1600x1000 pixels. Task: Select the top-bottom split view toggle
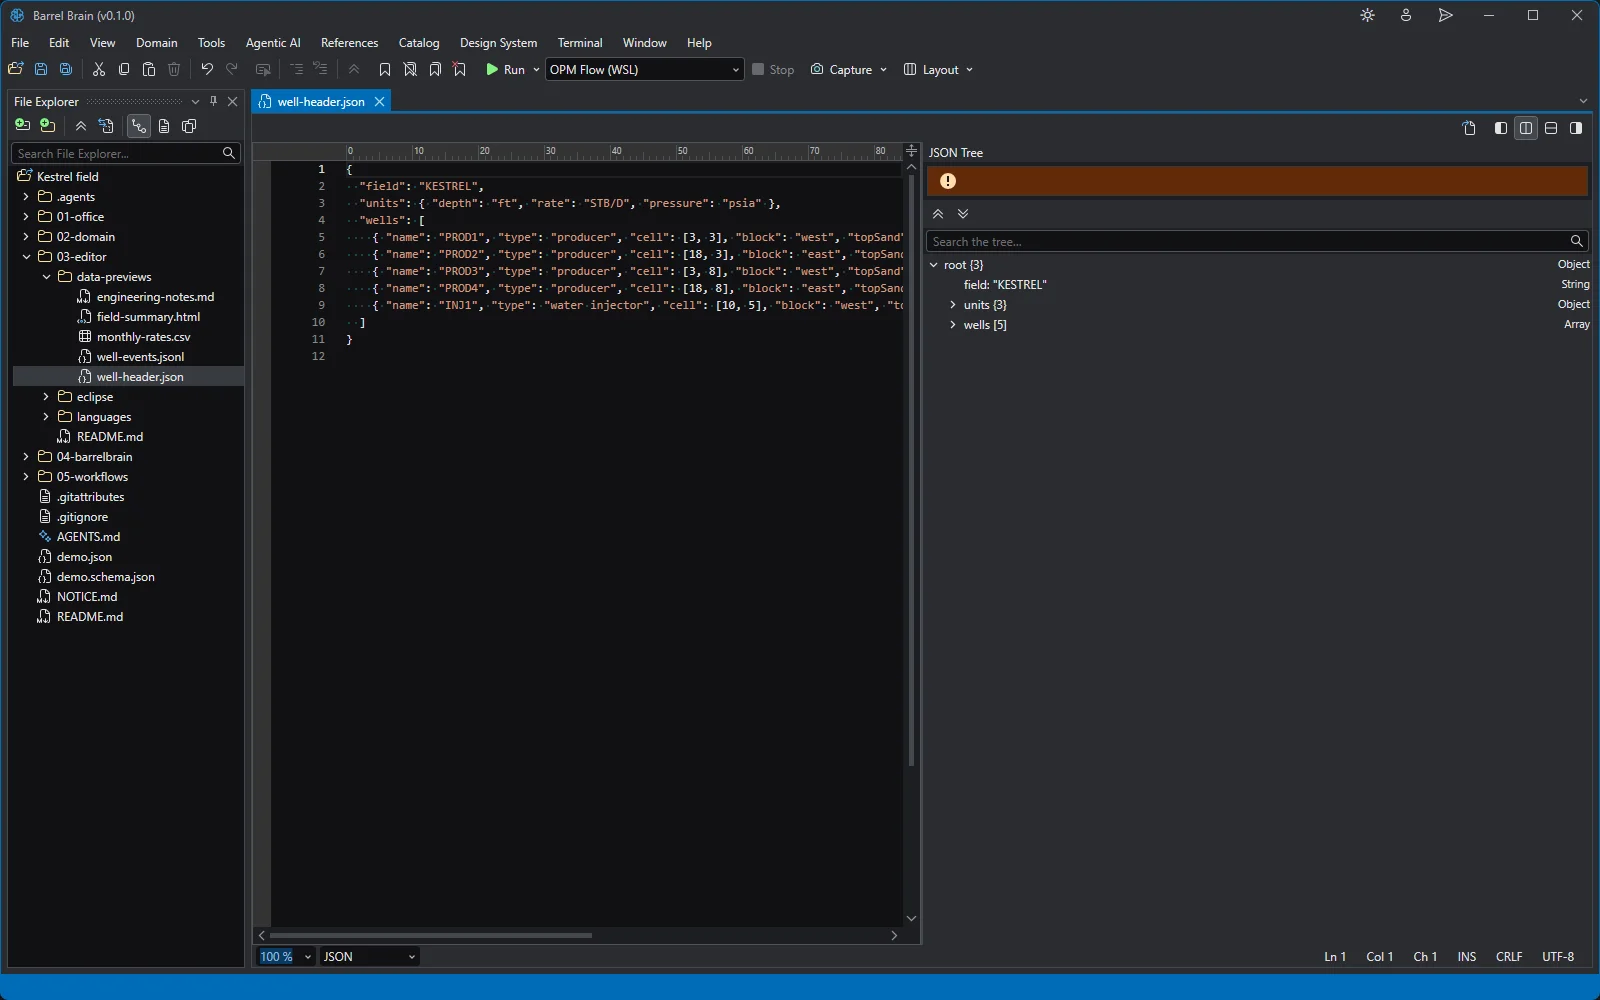point(1551,128)
